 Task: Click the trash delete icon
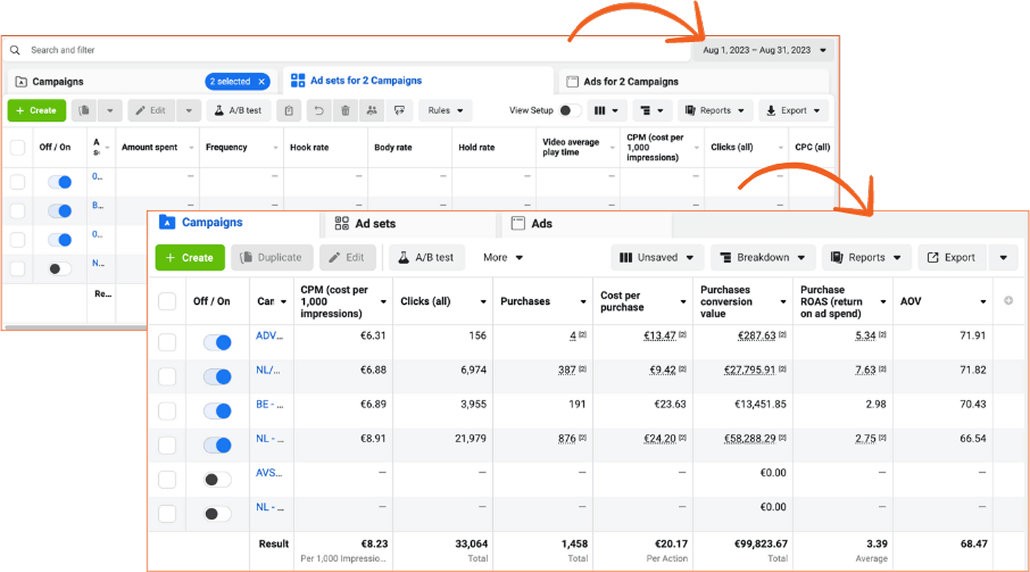point(346,110)
